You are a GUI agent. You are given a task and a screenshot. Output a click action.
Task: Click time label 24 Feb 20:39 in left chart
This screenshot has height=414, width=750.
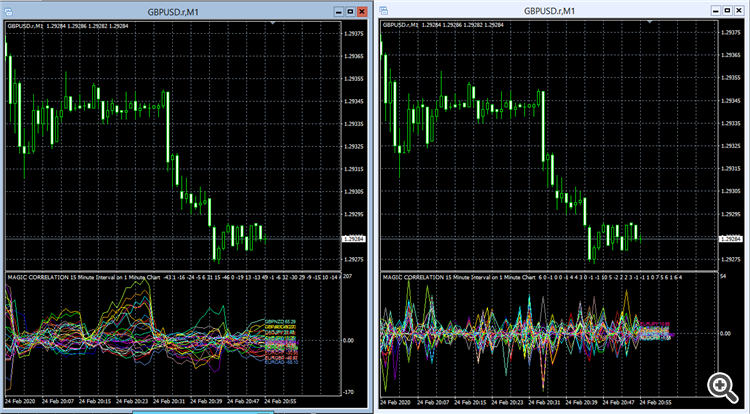pyautogui.click(x=206, y=402)
